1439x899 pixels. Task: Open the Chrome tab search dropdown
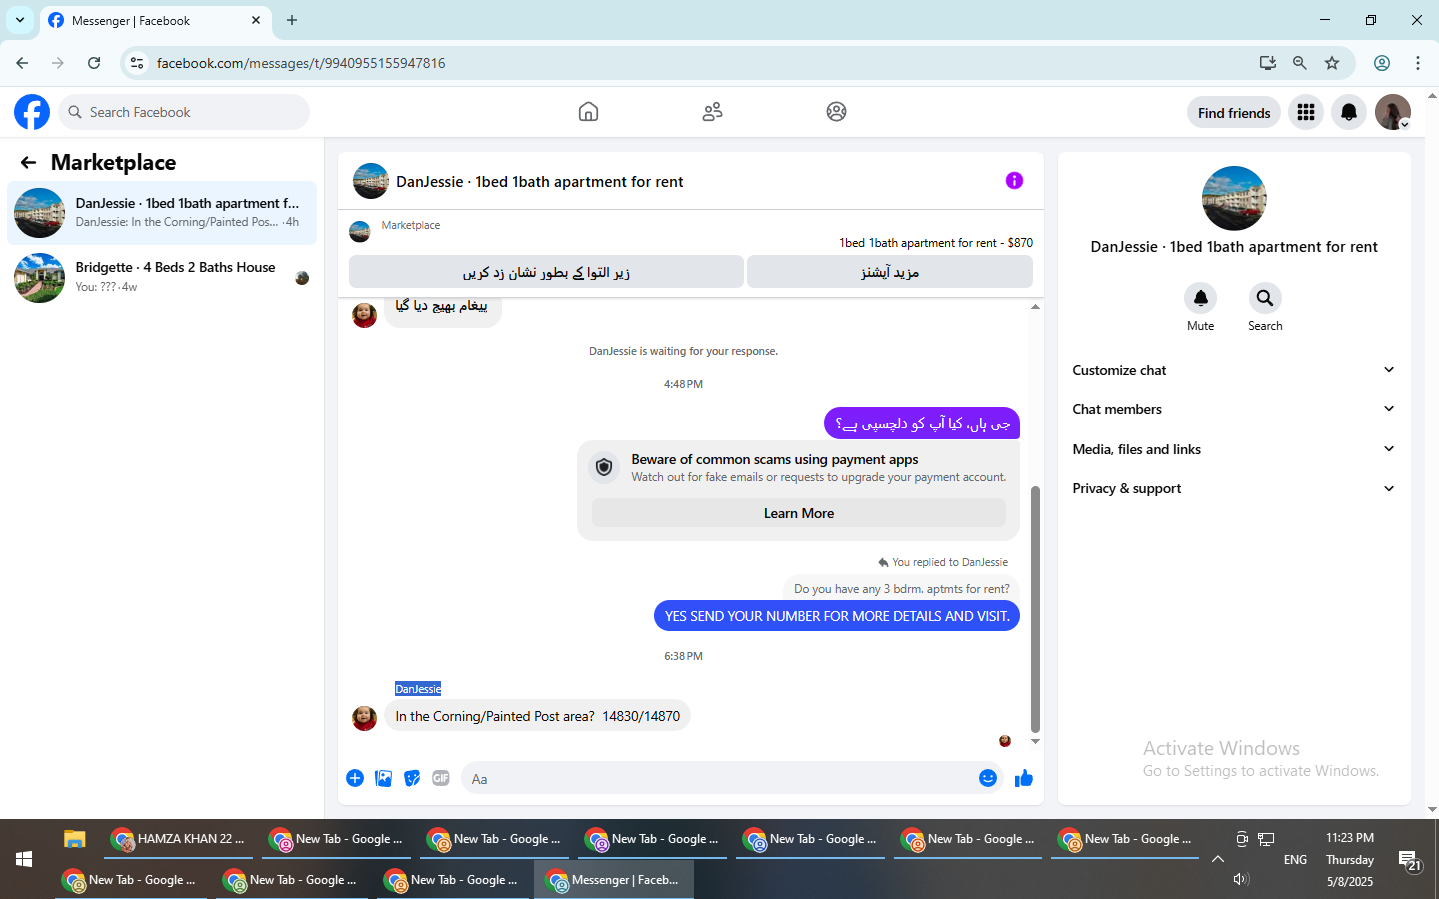[20, 20]
